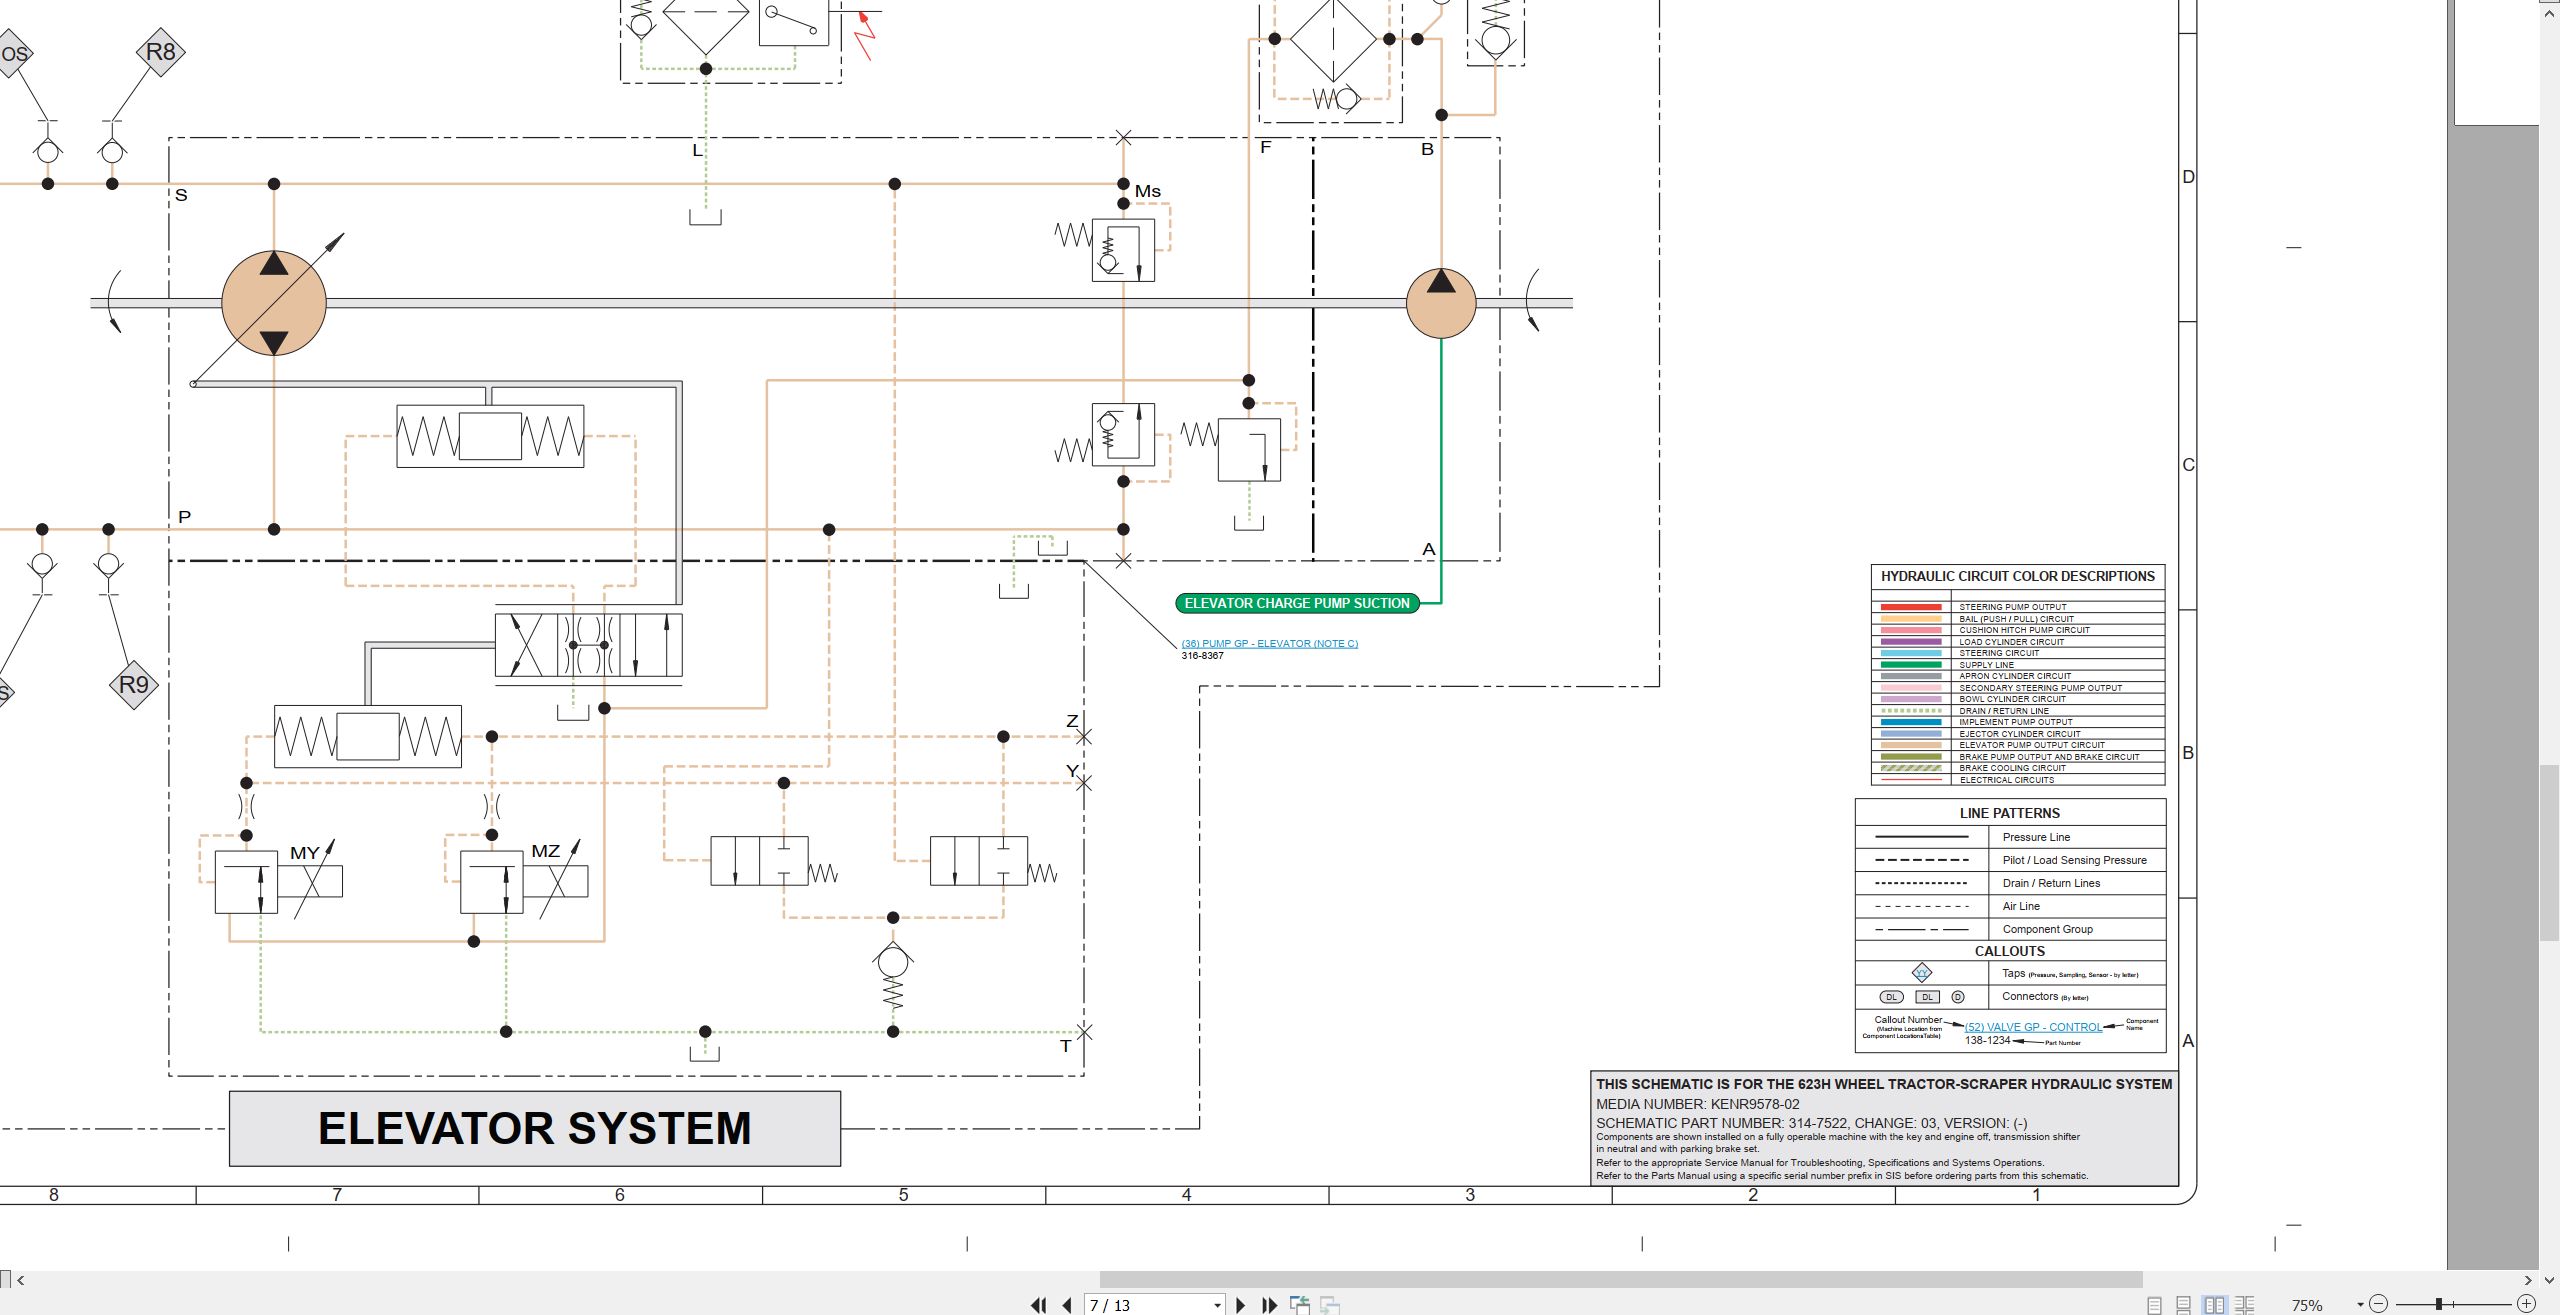Click vertical scrollbar down arrow

click(2550, 1280)
